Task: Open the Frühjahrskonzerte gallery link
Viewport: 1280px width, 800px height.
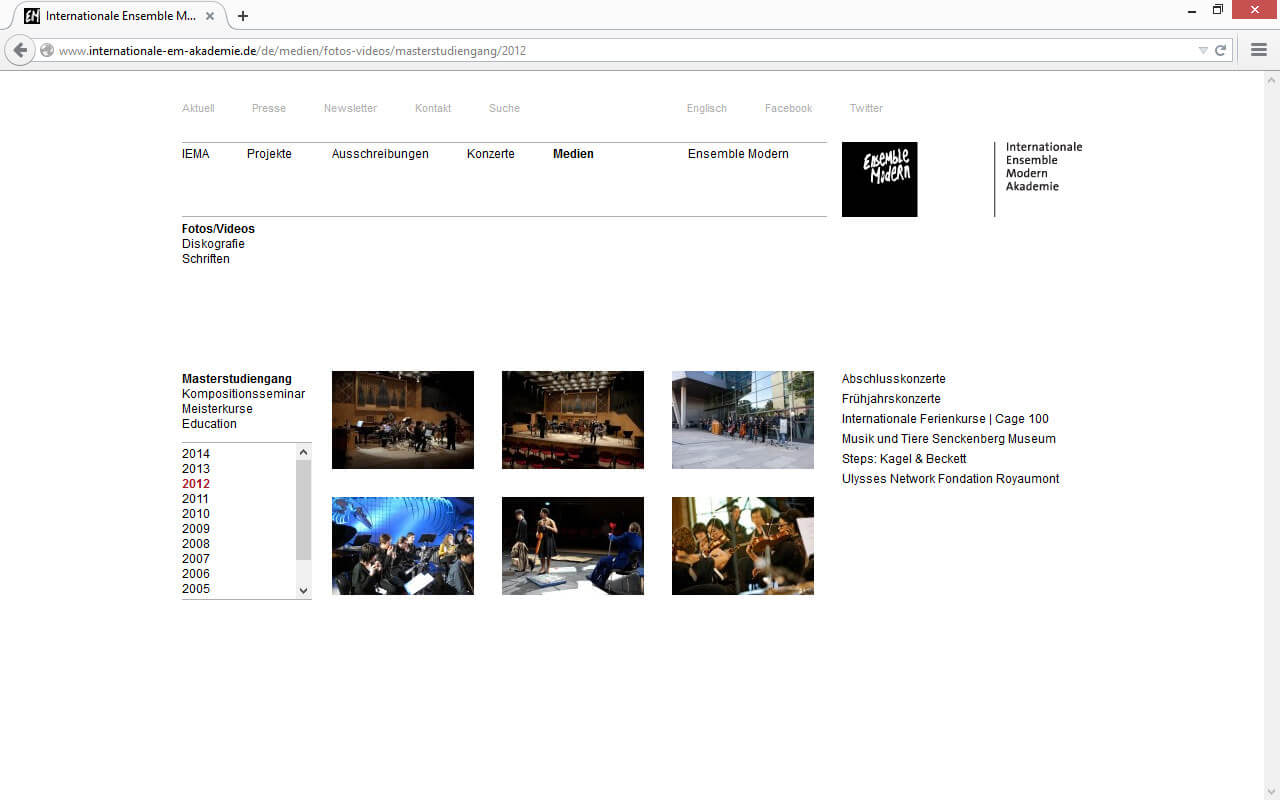Action: pyautogui.click(x=891, y=399)
